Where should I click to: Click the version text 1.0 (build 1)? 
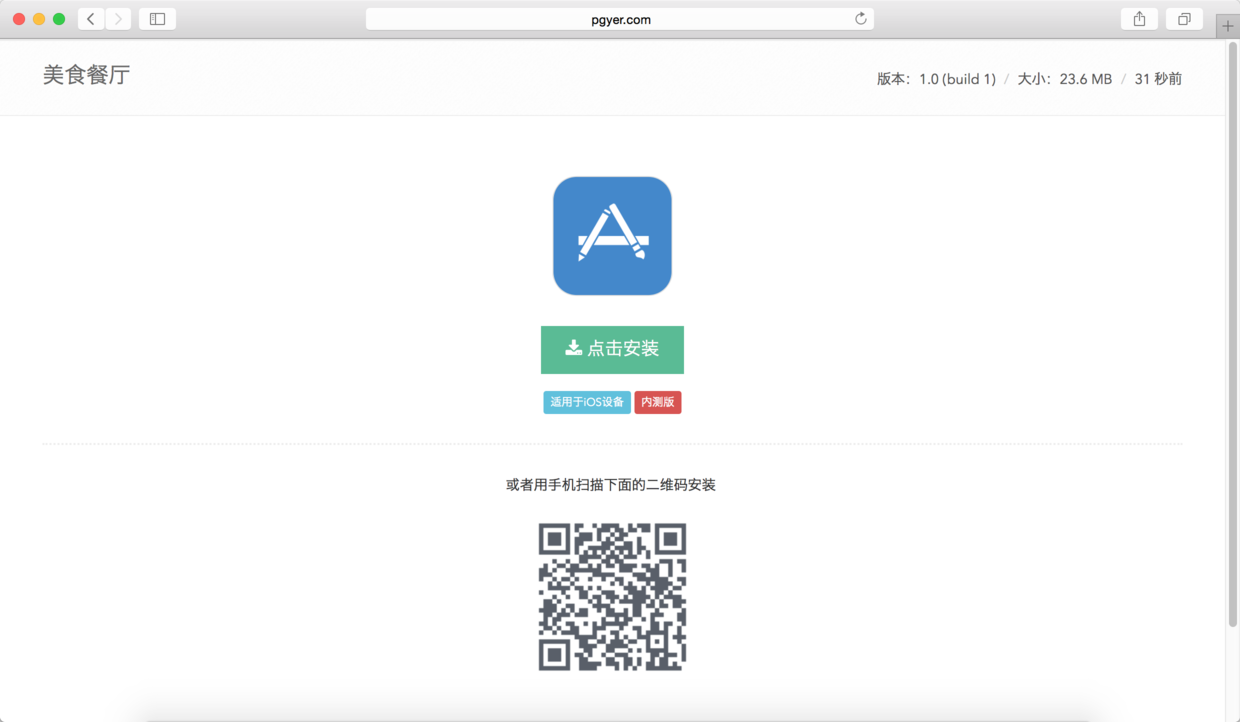958,79
